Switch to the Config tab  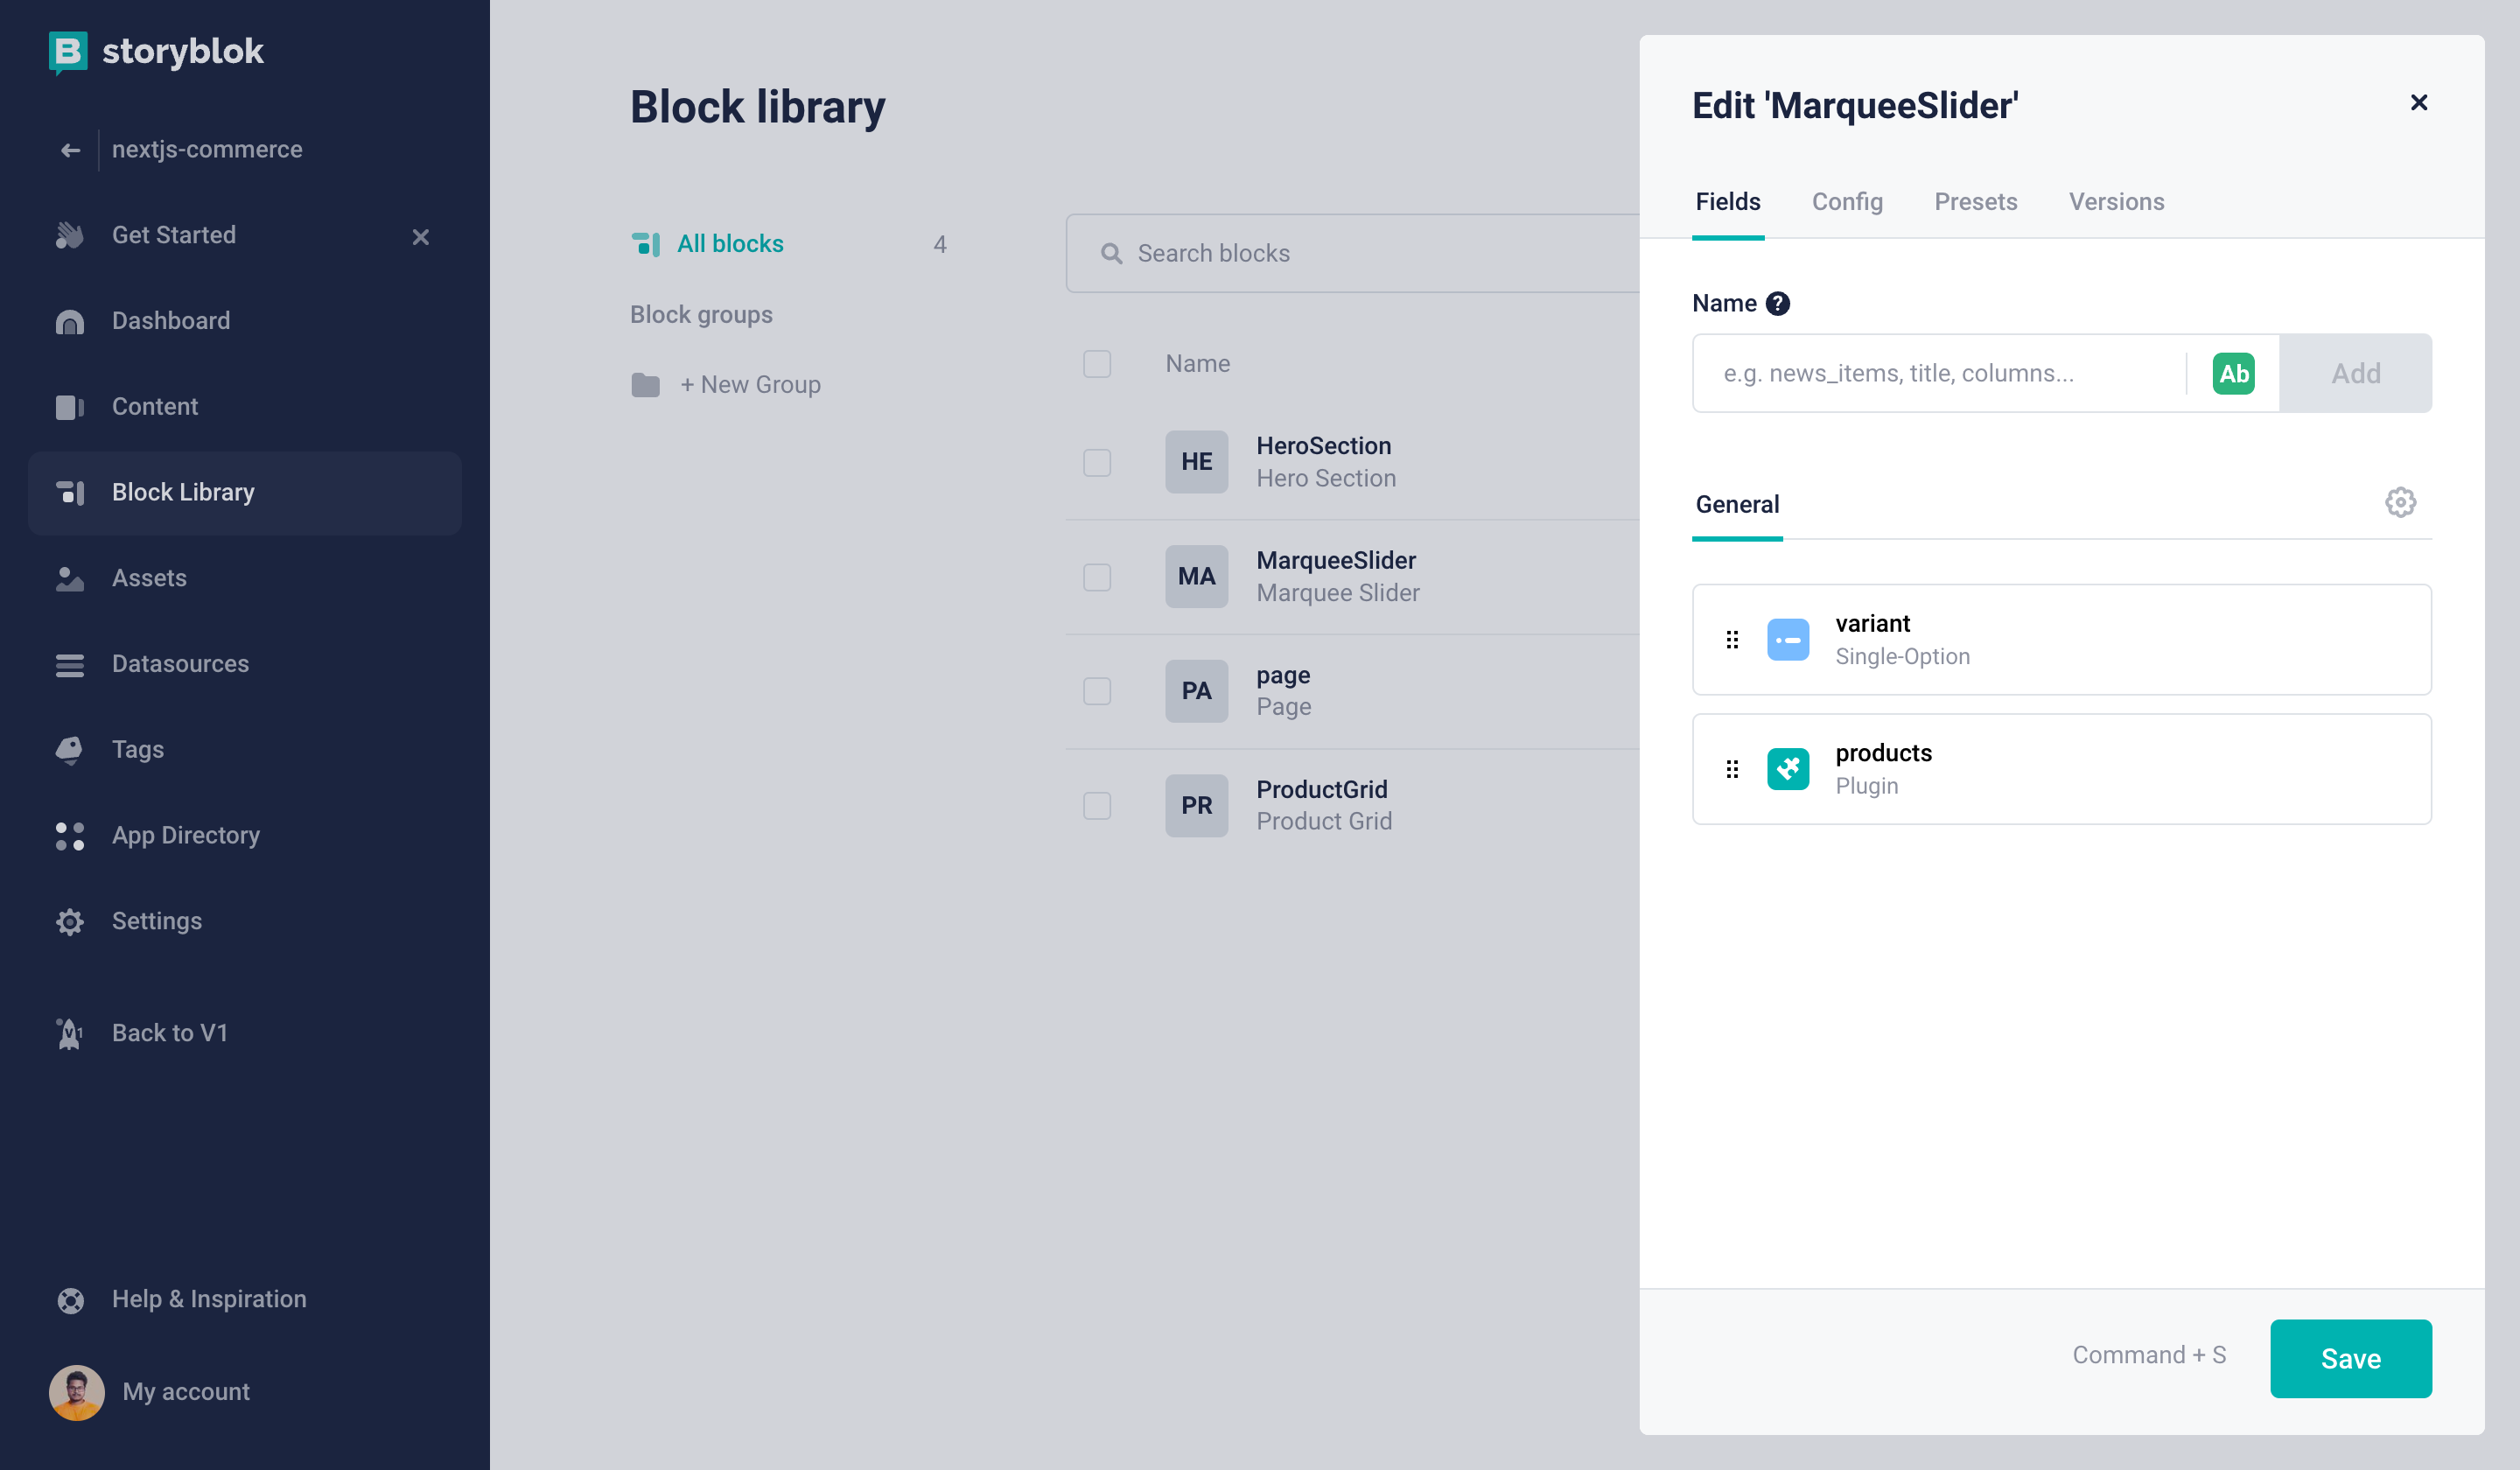tap(1847, 202)
